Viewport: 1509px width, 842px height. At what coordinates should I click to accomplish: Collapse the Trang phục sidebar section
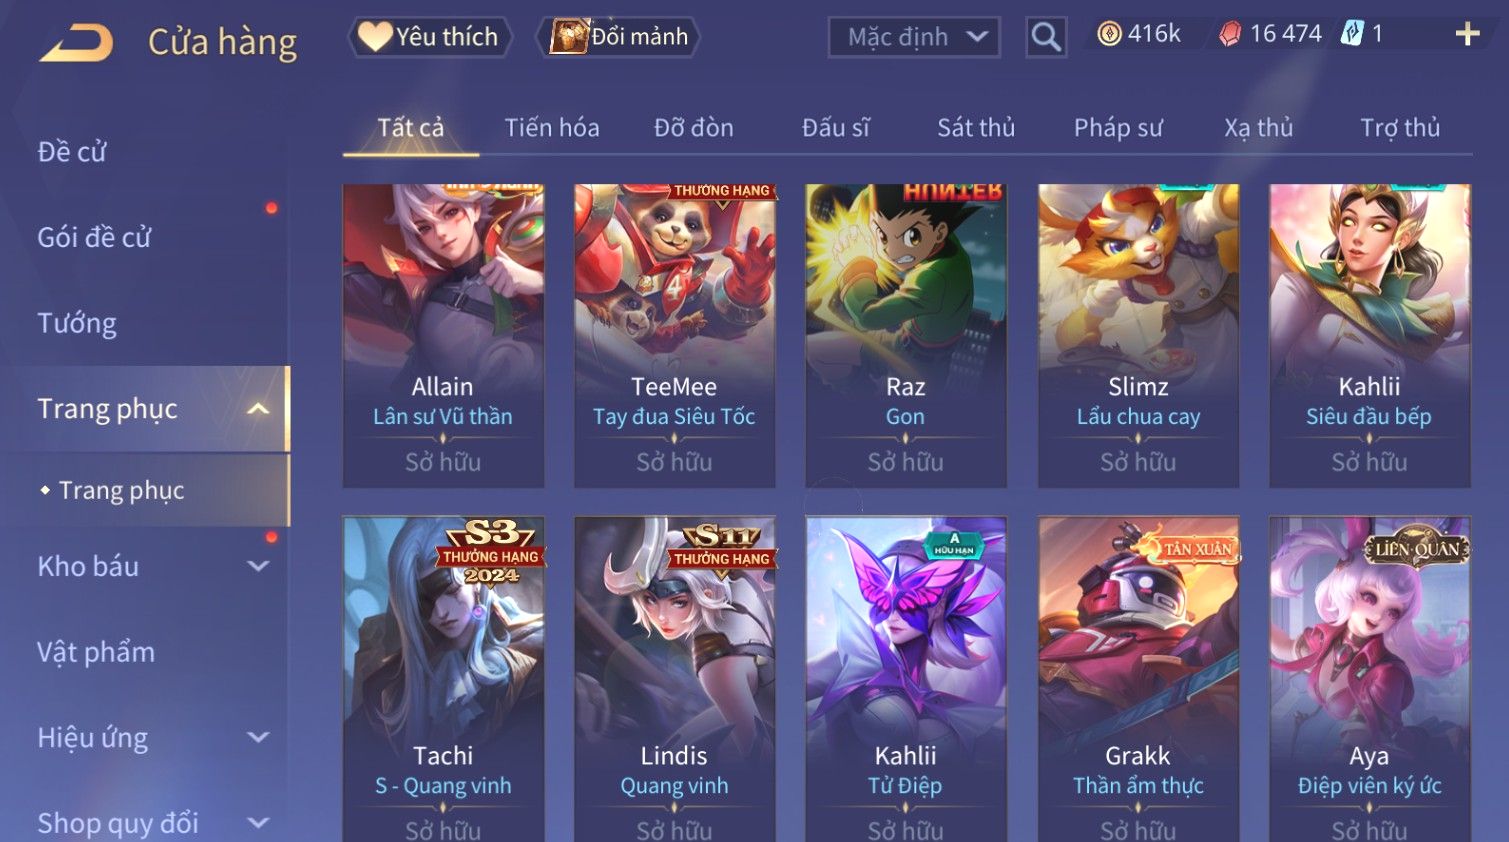(258, 409)
